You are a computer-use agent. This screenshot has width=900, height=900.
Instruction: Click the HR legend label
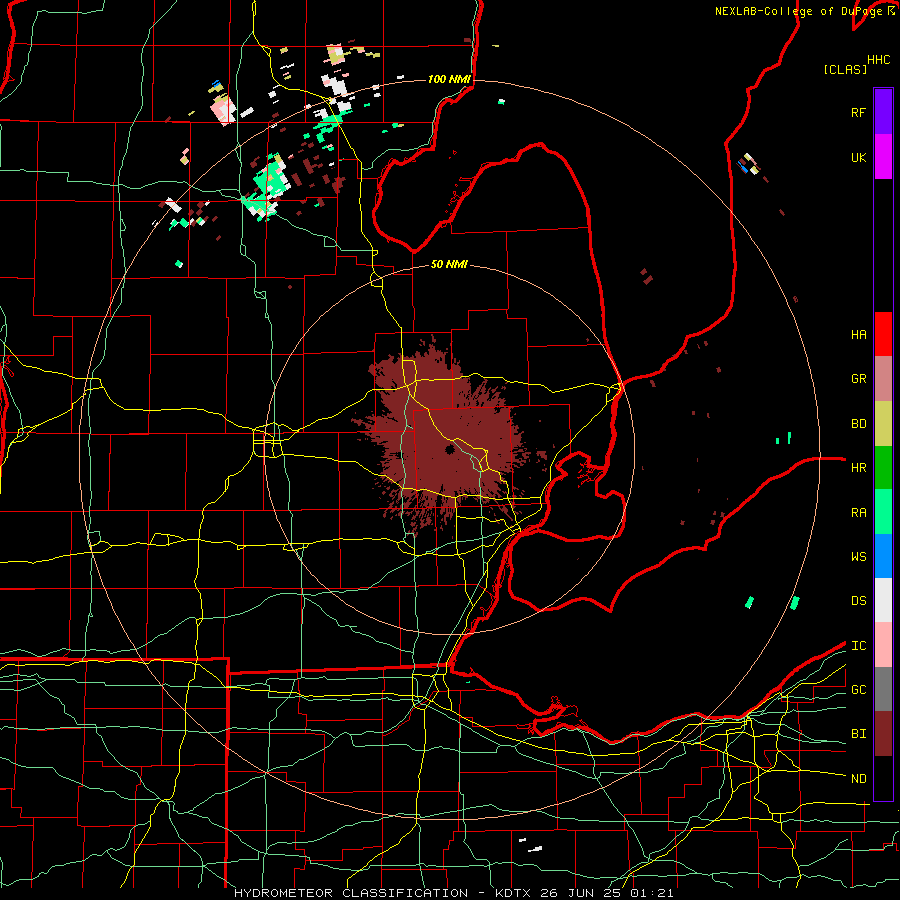[x=858, y=468]
